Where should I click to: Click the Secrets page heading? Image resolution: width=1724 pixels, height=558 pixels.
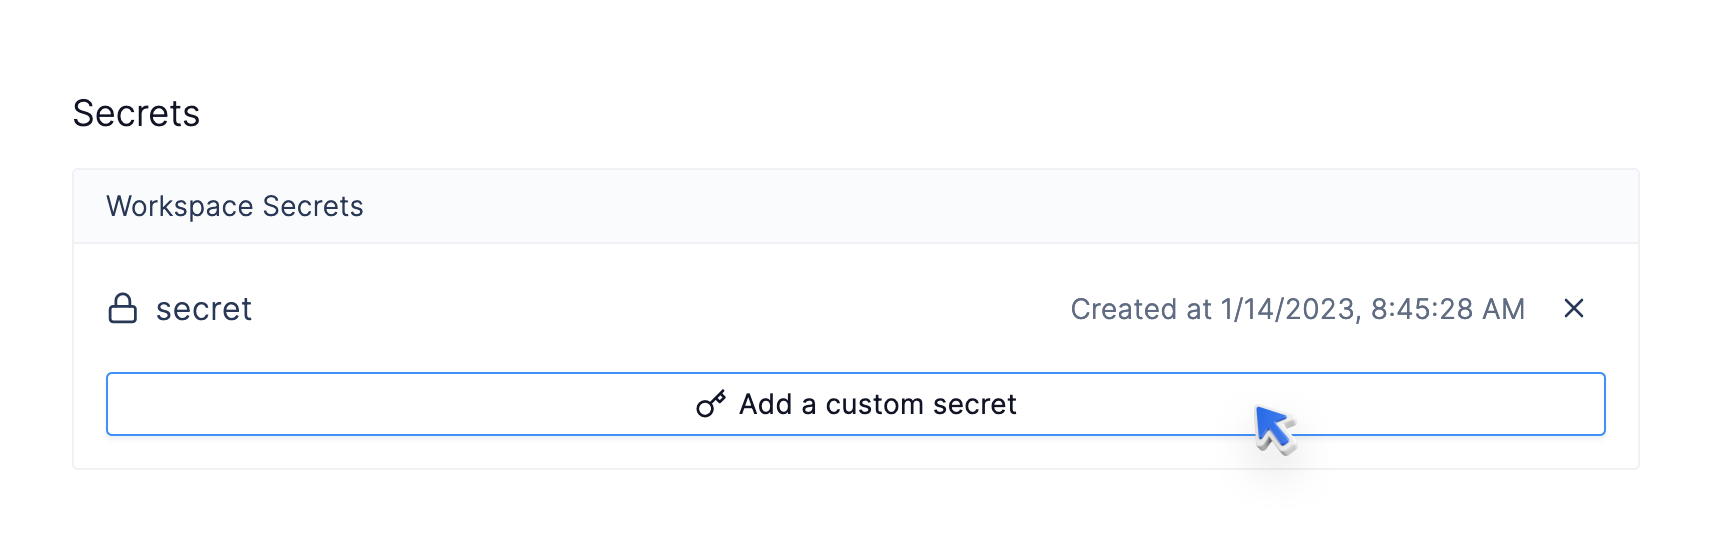(x=136, y=114)
